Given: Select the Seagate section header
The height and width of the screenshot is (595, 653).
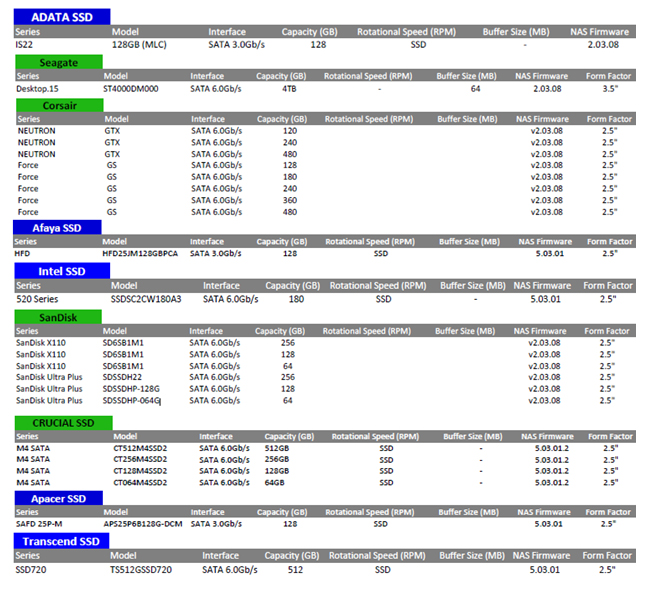Looking at the screenshot, I should [x=59, y=62].
